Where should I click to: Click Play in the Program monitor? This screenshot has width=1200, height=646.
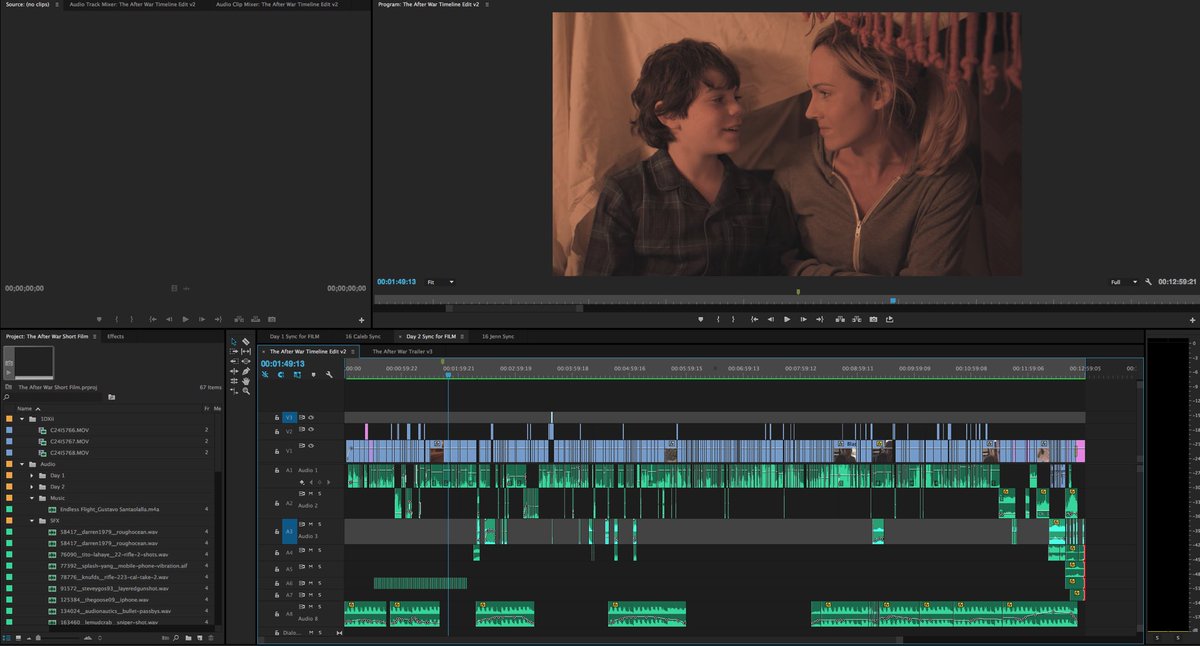coord(787,319)
